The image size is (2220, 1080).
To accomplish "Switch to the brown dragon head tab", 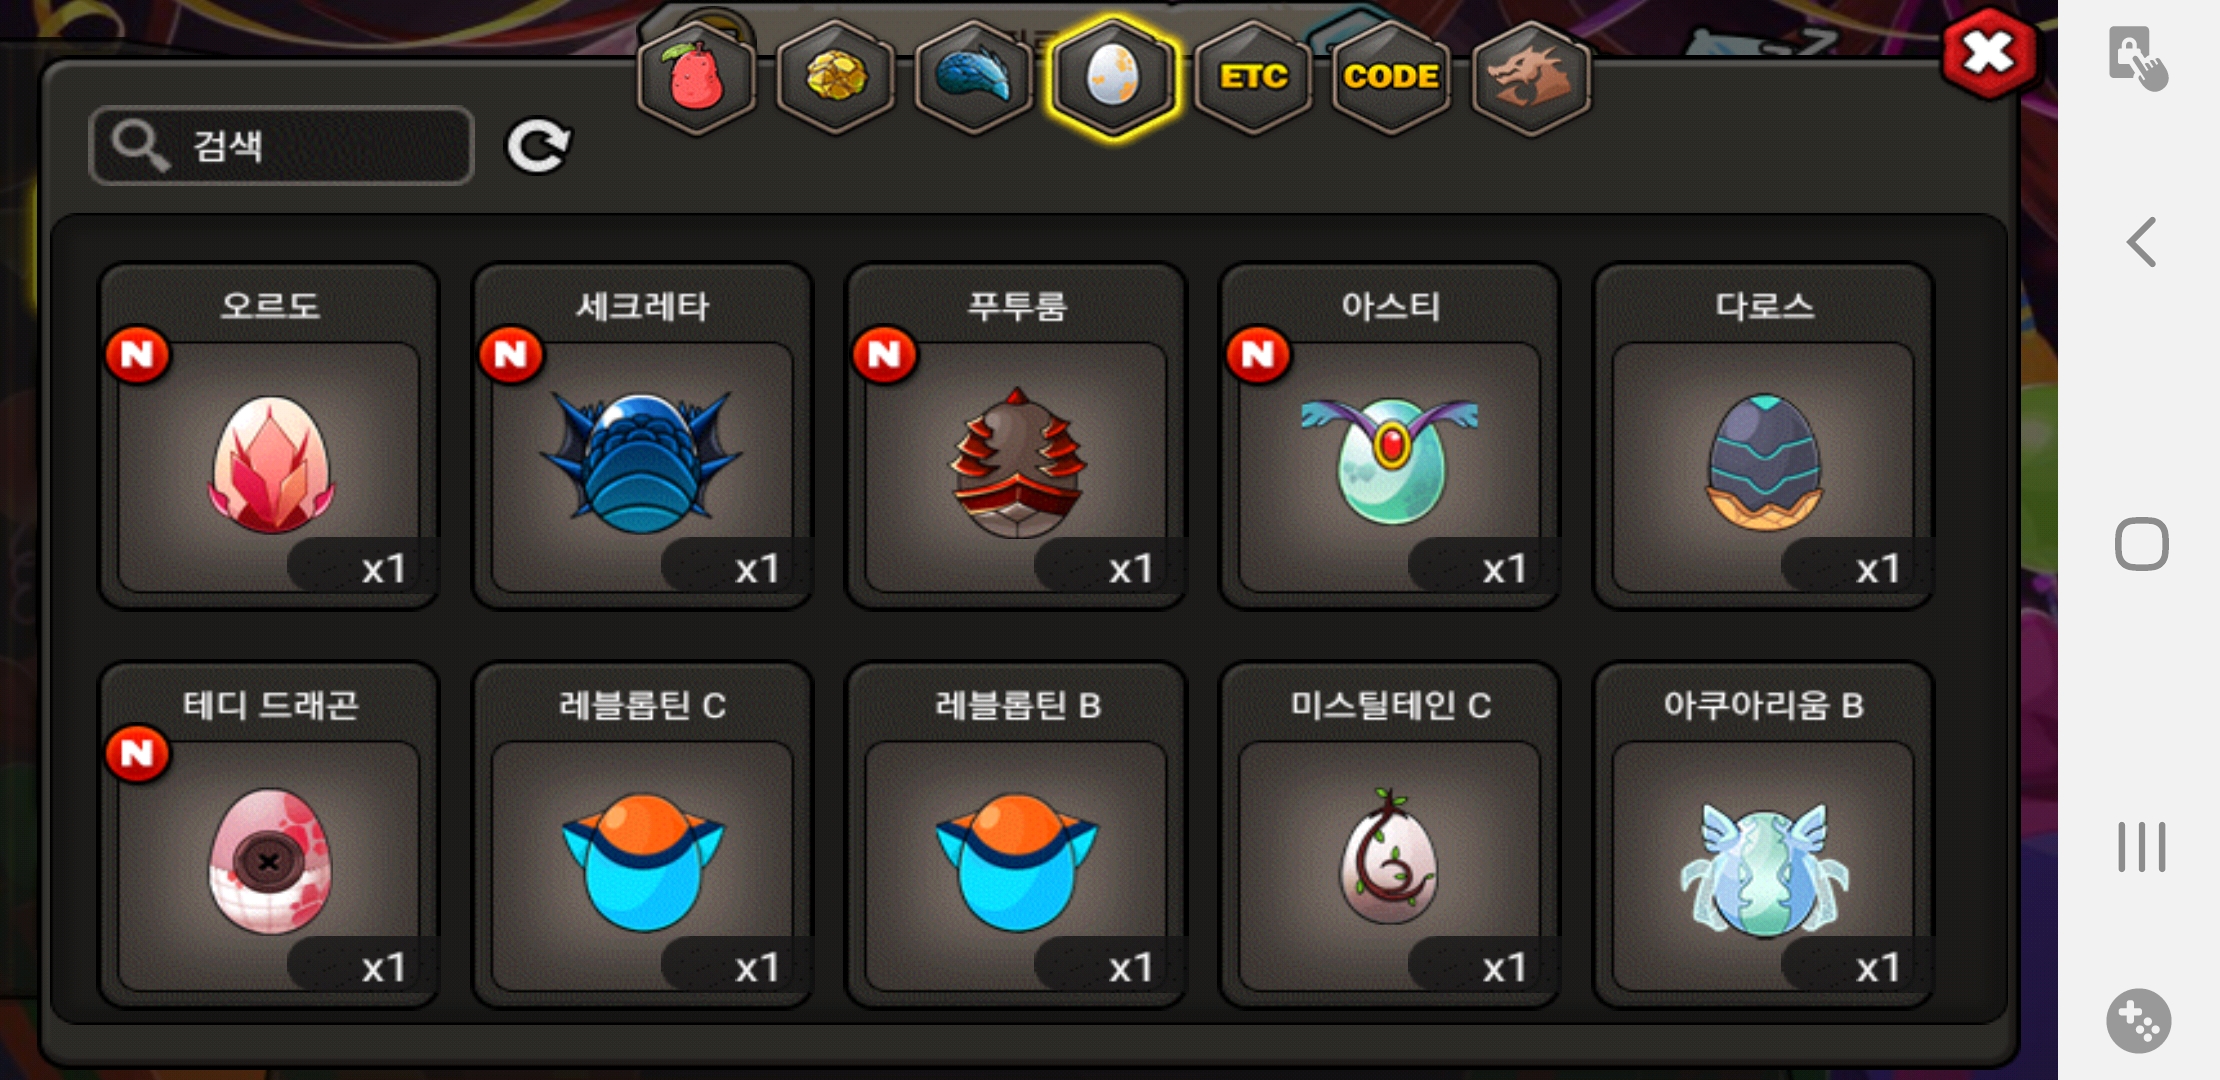I will tap(1531, 78).
